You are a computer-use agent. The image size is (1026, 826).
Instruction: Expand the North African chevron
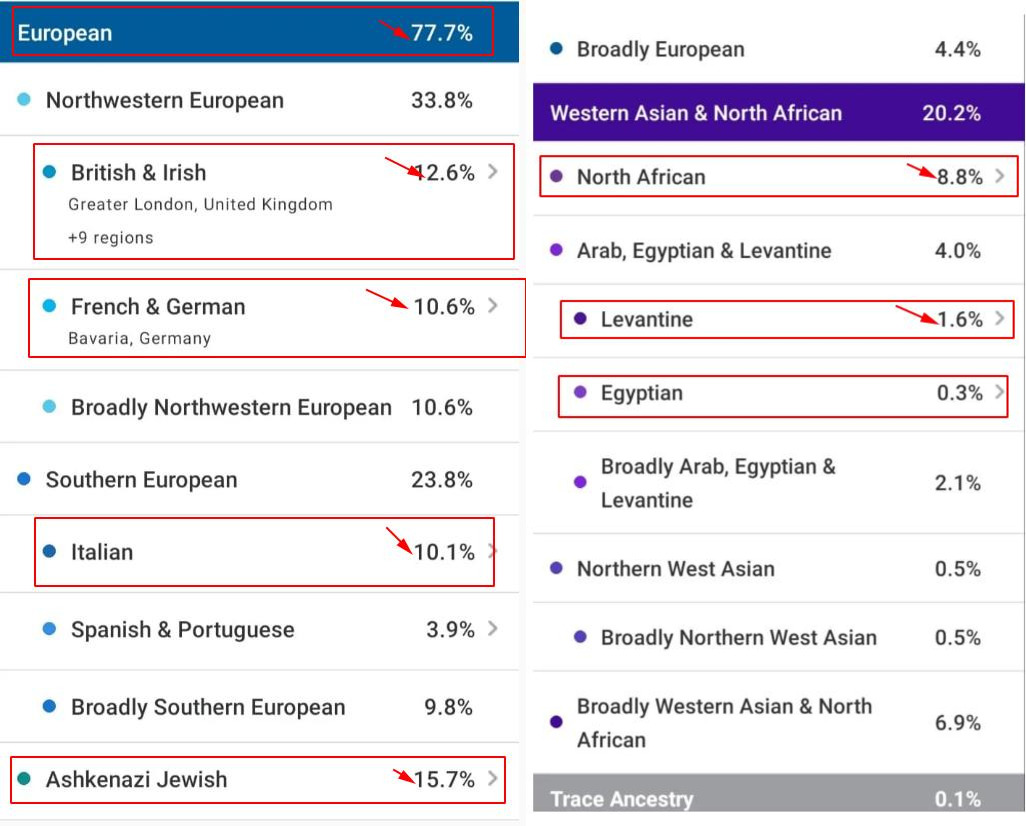tap(1000, 177)
